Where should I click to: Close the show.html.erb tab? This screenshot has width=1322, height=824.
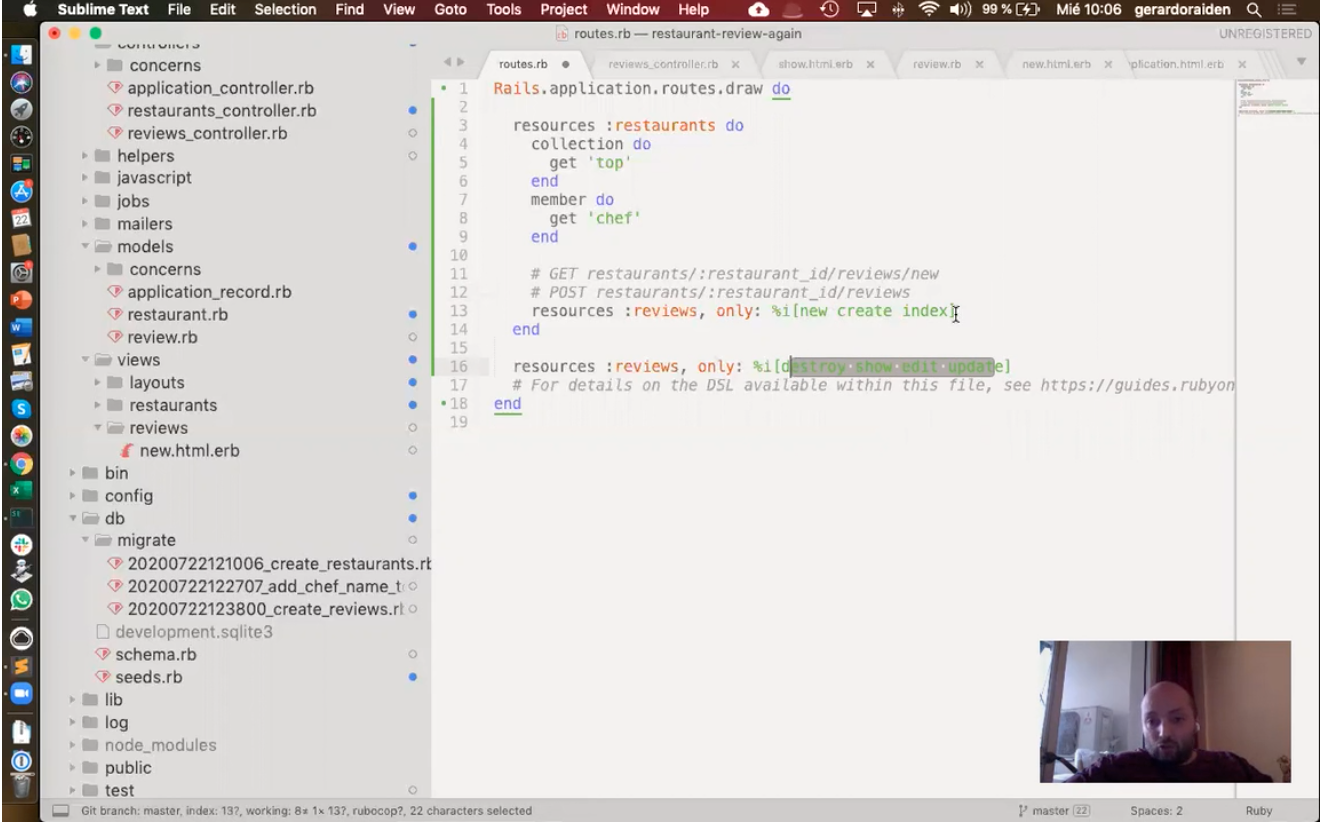click(870, 64)
